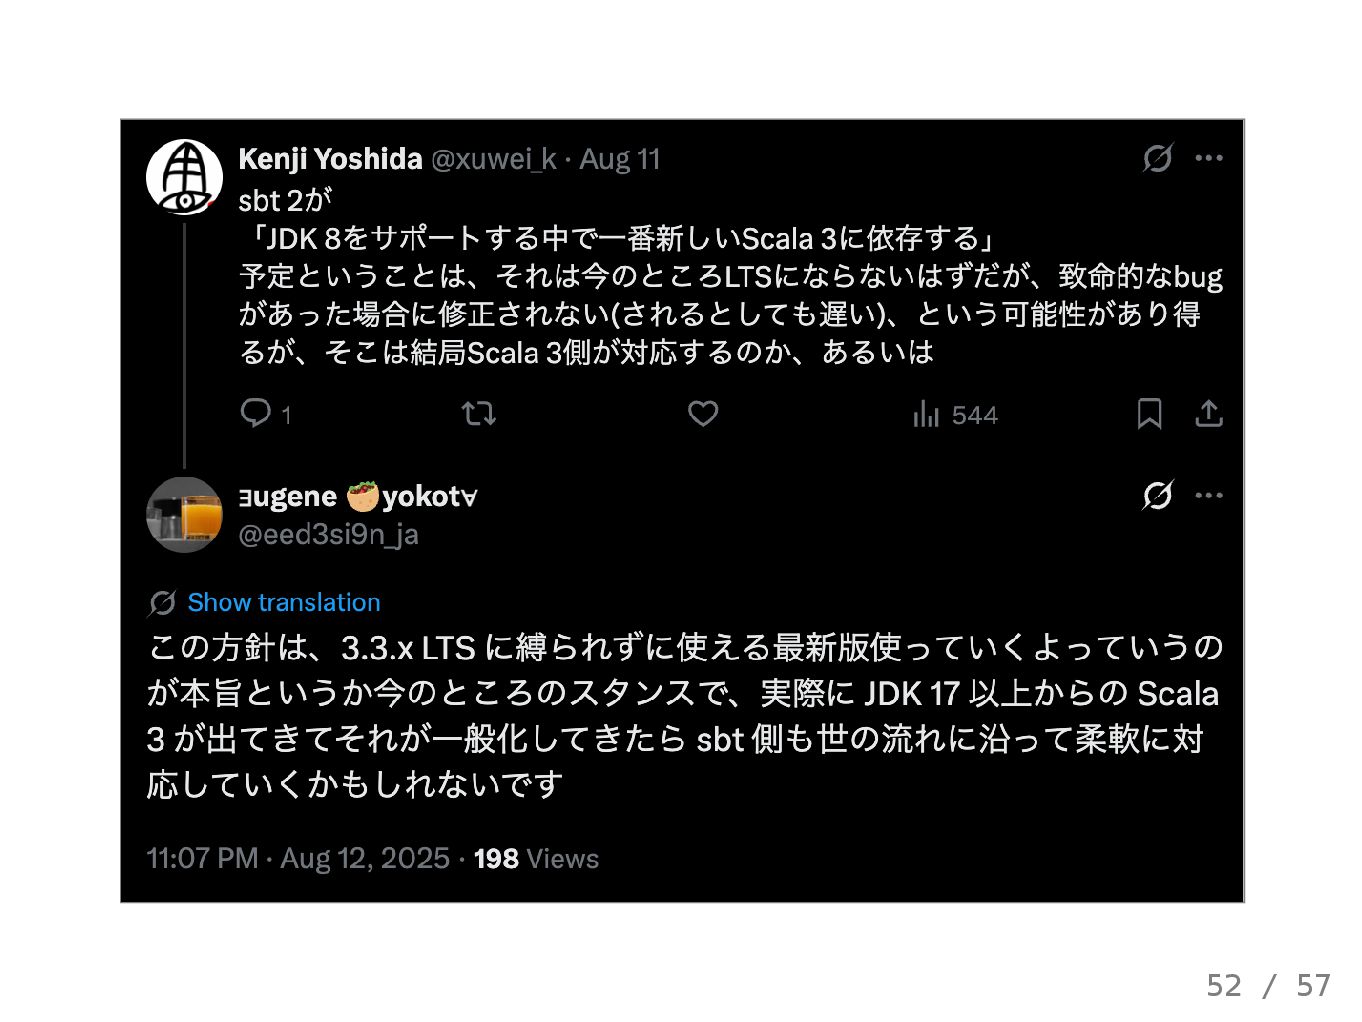This screenshot has height=1022, width=1362.
Task: Open the Aug 11 timestamp link
Action: point(620,159)
